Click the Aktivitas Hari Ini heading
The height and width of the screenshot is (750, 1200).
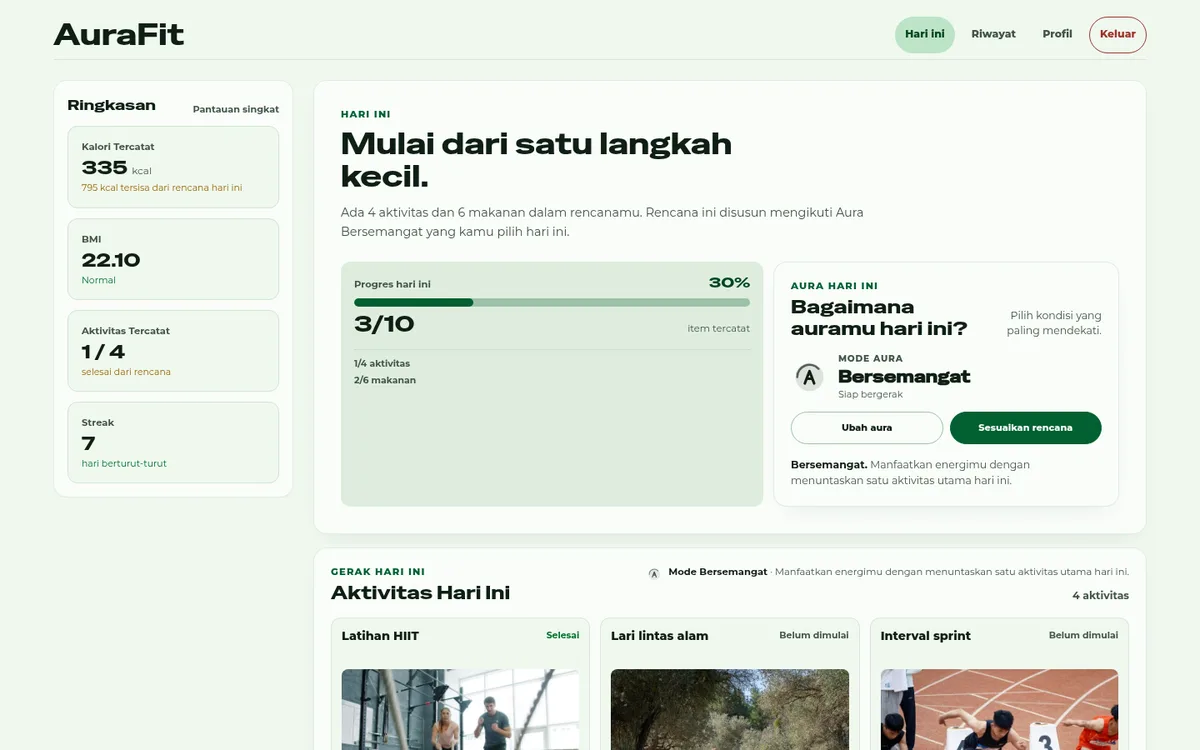pyautogui.click(x=421, y=593)
